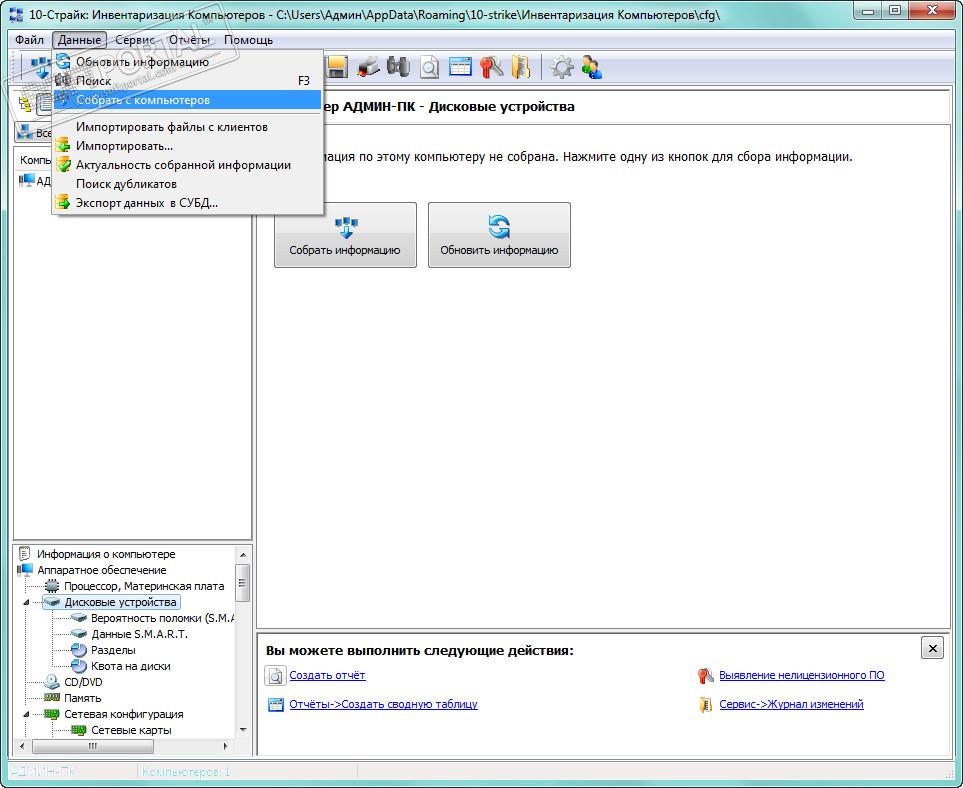Click the floppy disk save icon
This screenshot has height=788, width=963.
point(336,67)
